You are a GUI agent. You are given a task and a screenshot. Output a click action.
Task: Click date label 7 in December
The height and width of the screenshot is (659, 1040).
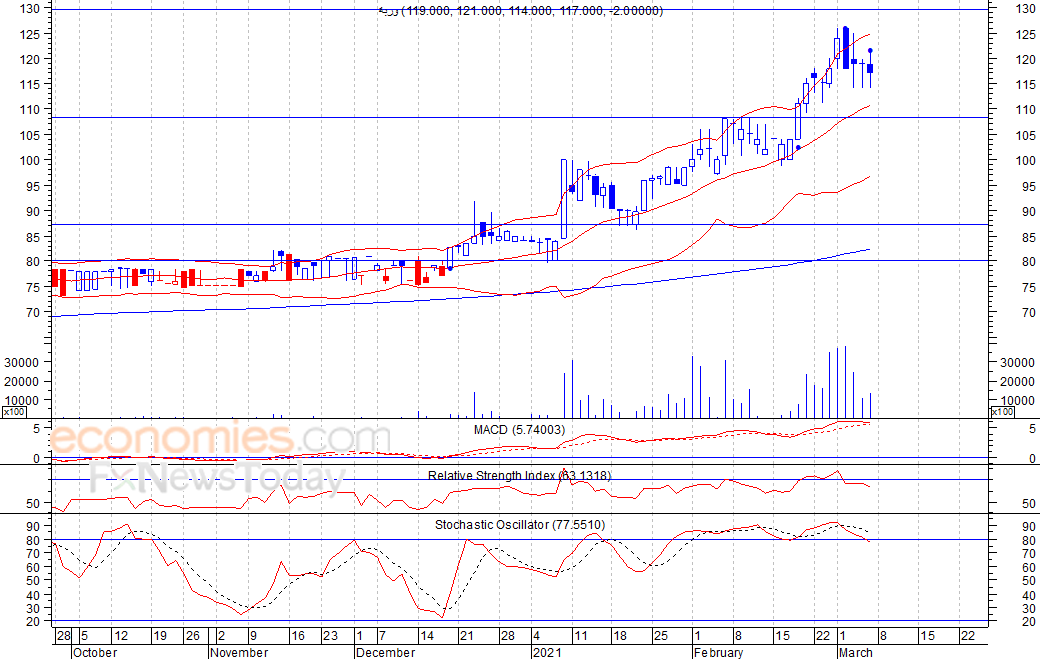(382, 636)
